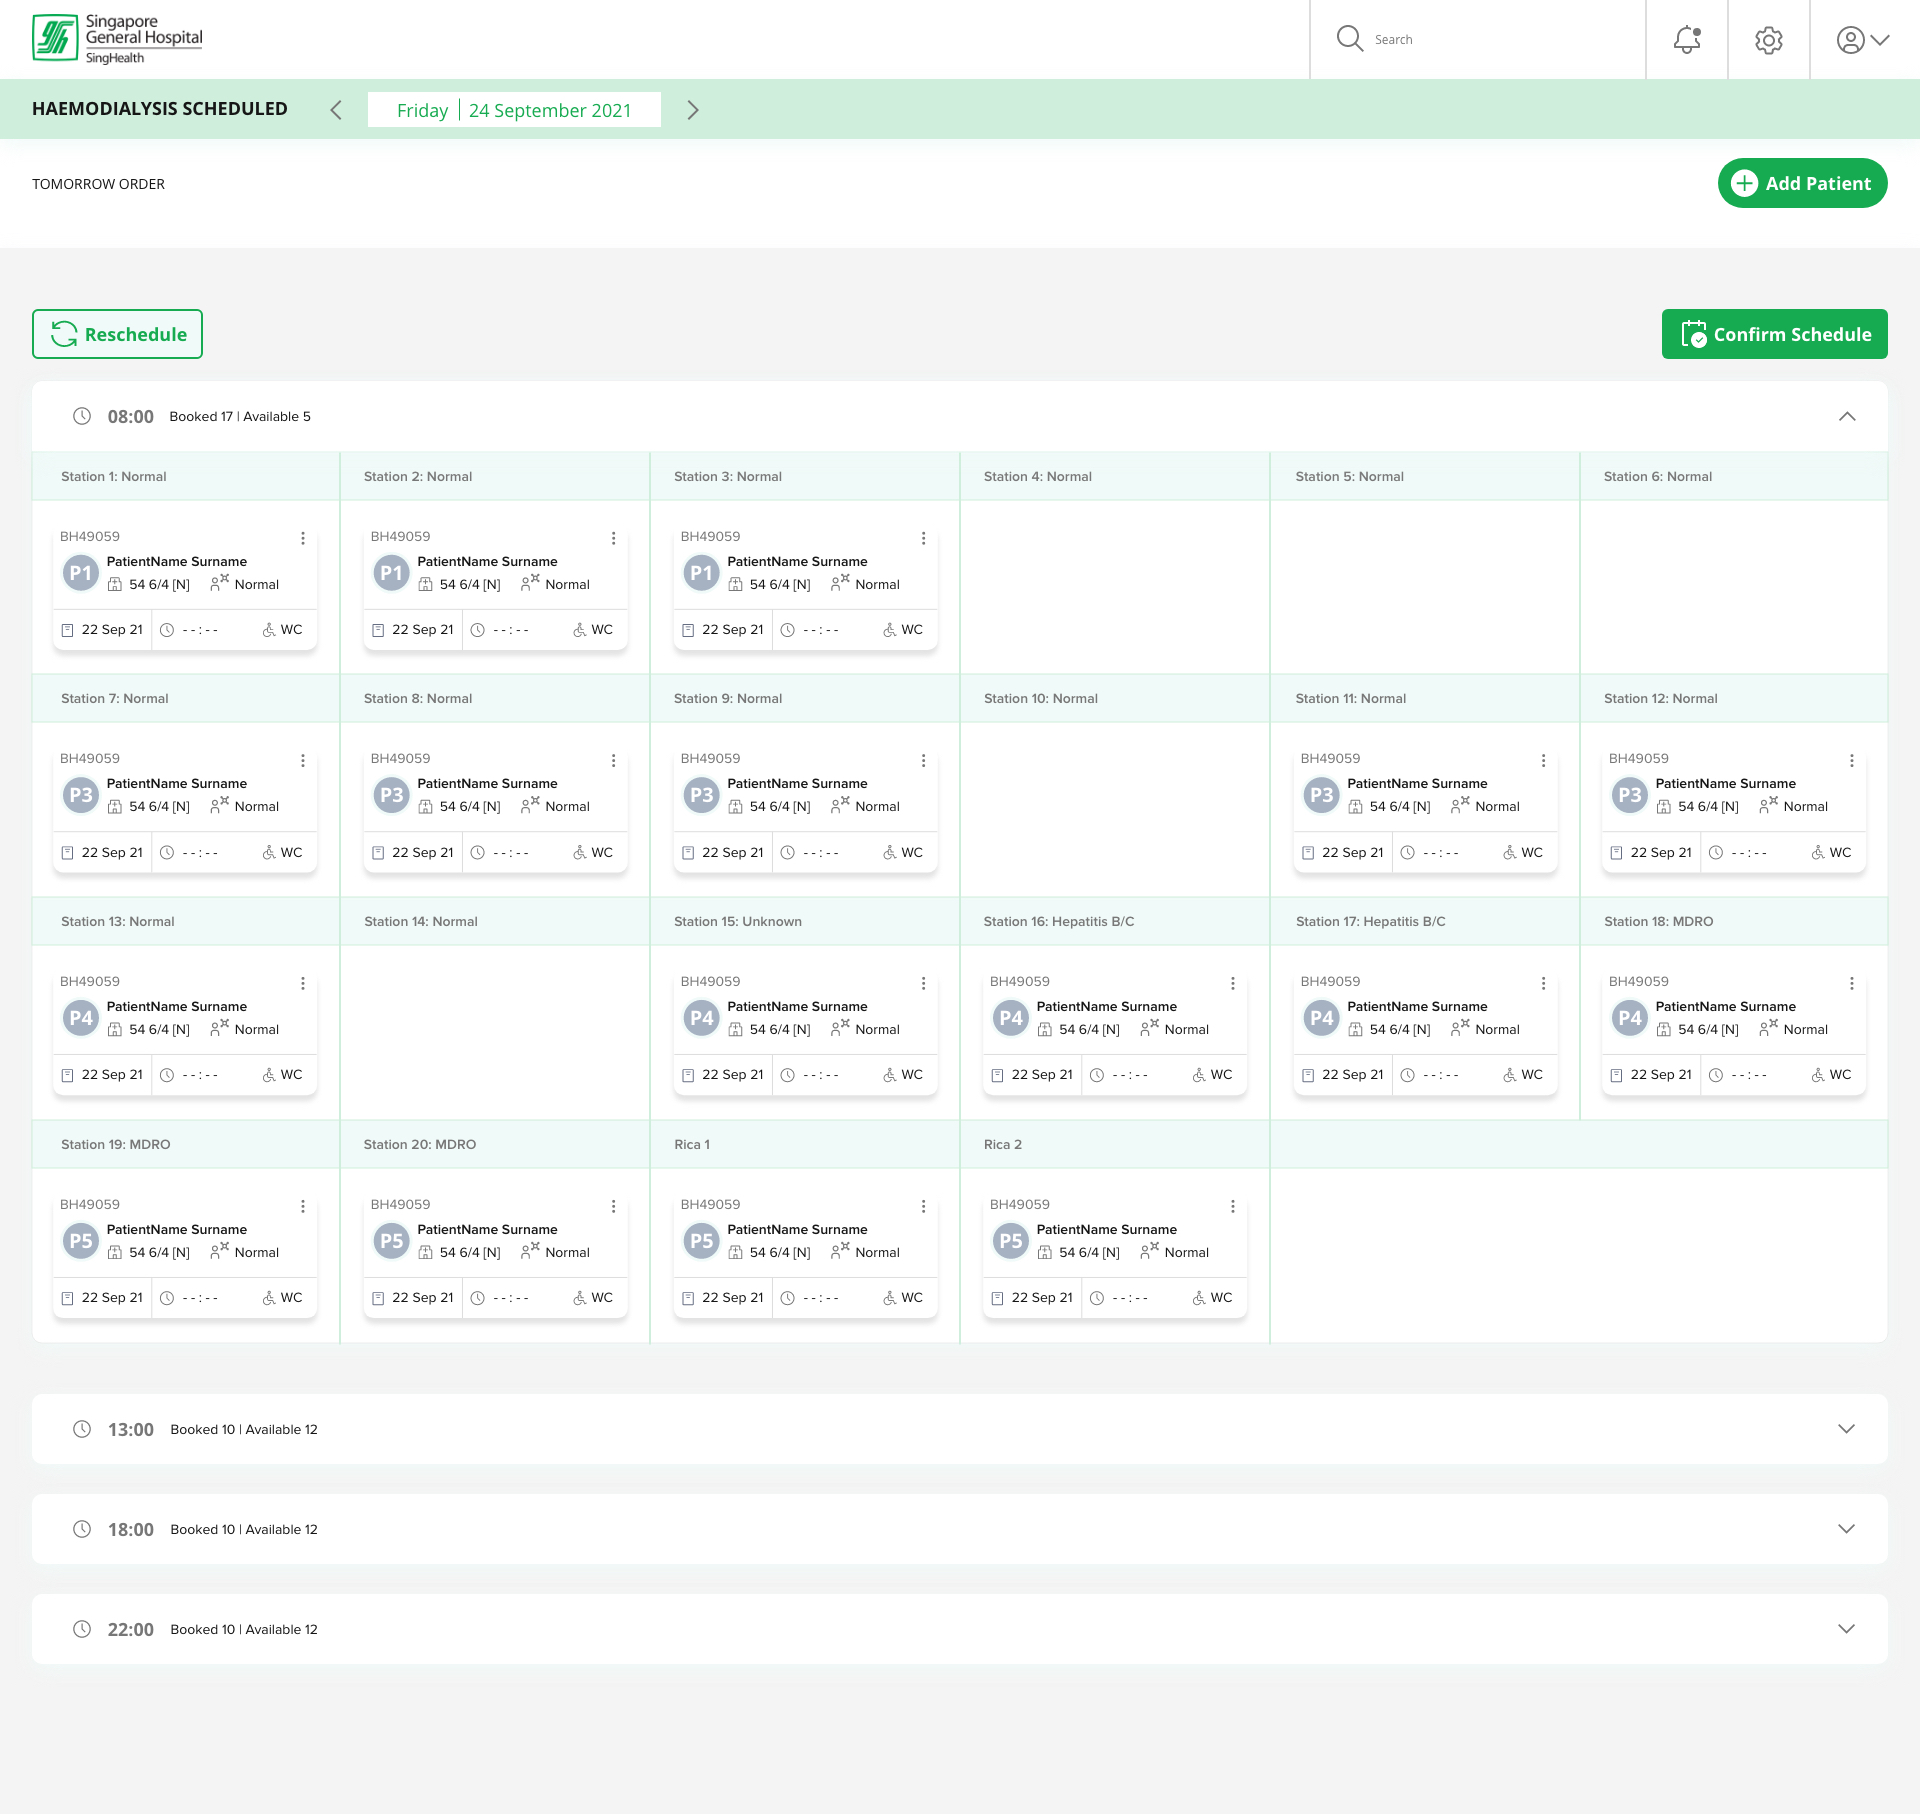Click the search magnifier icon
This screenshot has width=1920, height=1814.
1350,39
